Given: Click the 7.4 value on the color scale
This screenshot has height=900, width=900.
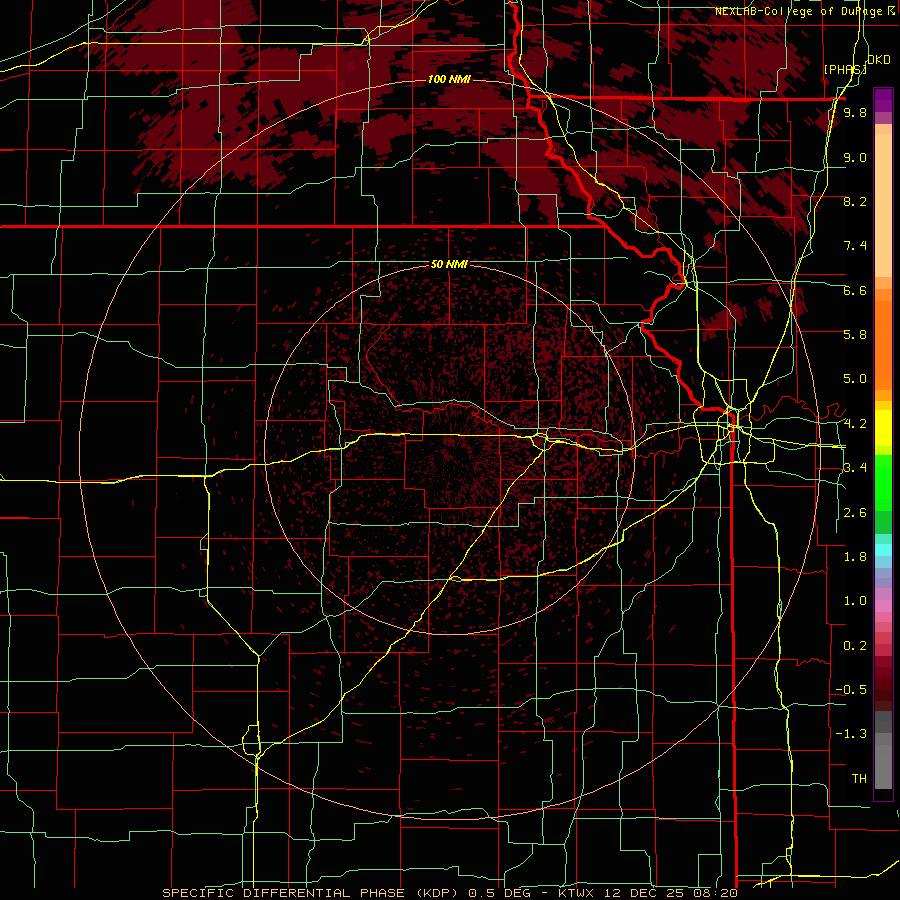Looking at the screenshot, I should 855,246.
